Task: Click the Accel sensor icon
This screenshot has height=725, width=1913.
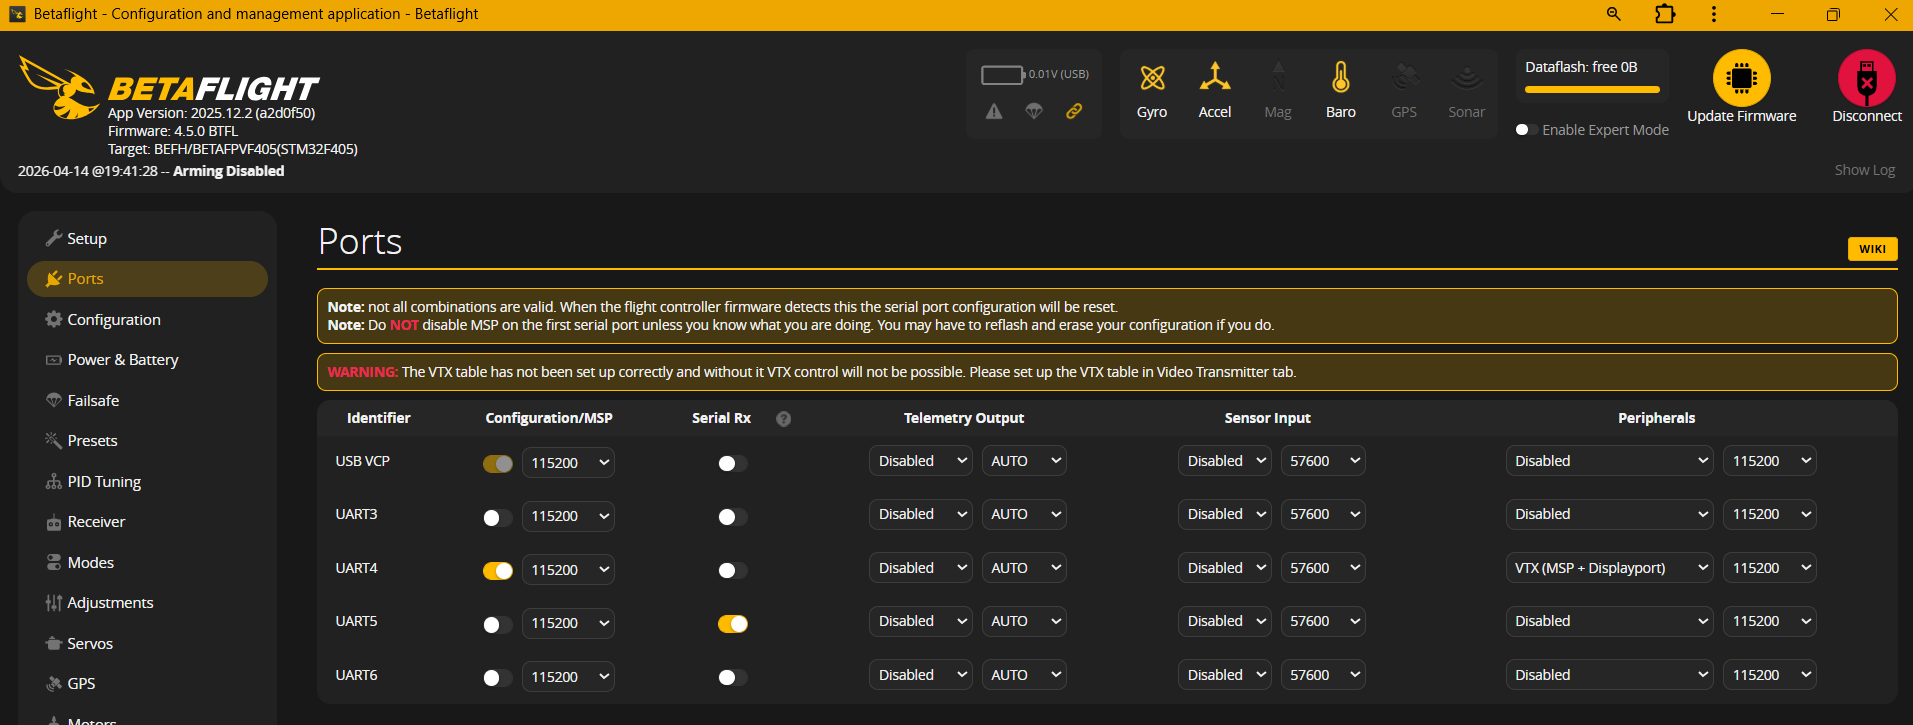Action: tap(1214, 78)
